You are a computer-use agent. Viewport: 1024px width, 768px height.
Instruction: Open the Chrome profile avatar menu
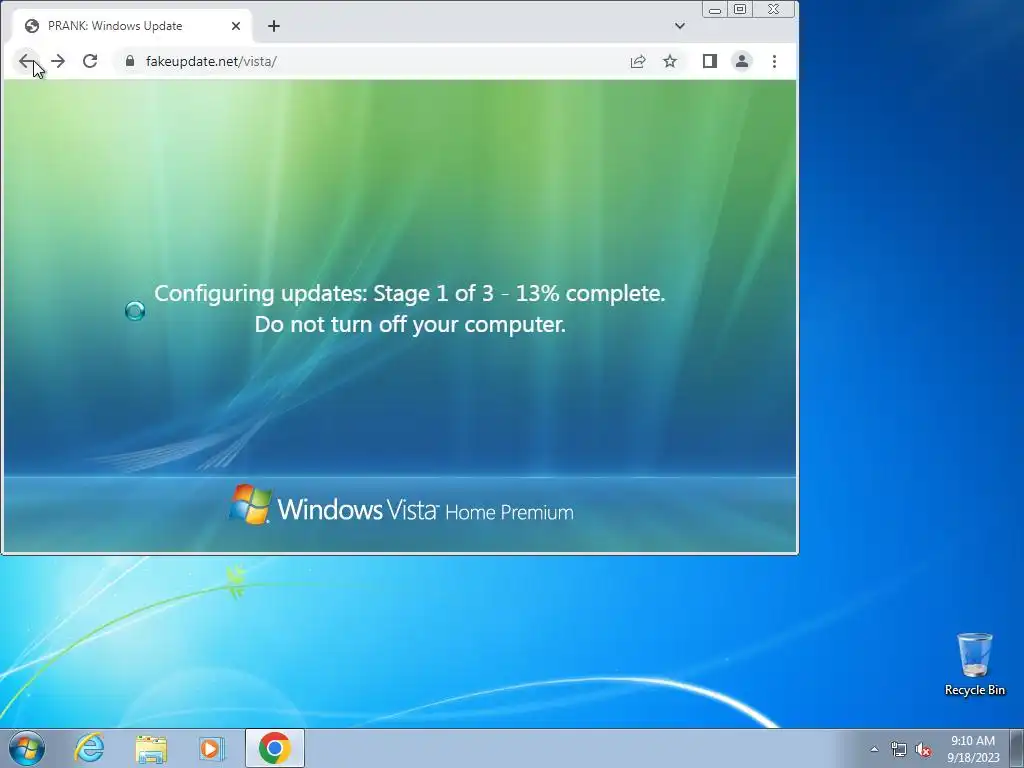(x=742, y=61)
